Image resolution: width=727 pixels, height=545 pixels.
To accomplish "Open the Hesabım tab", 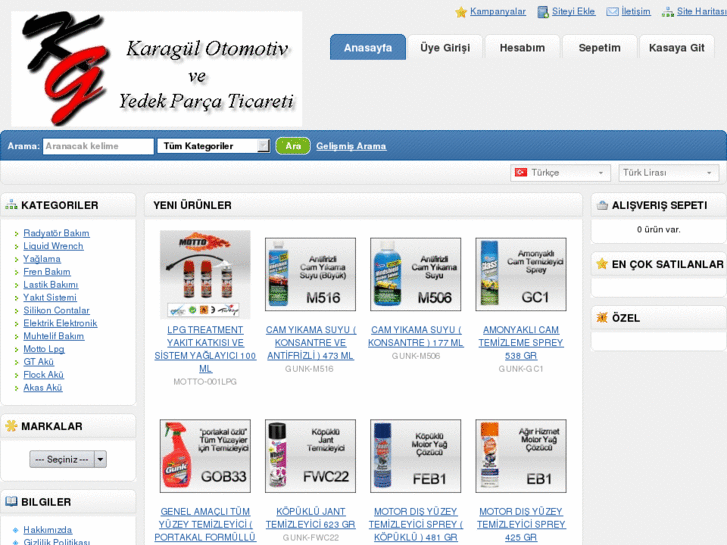I will pyautogui.click(x=522, y=47).
